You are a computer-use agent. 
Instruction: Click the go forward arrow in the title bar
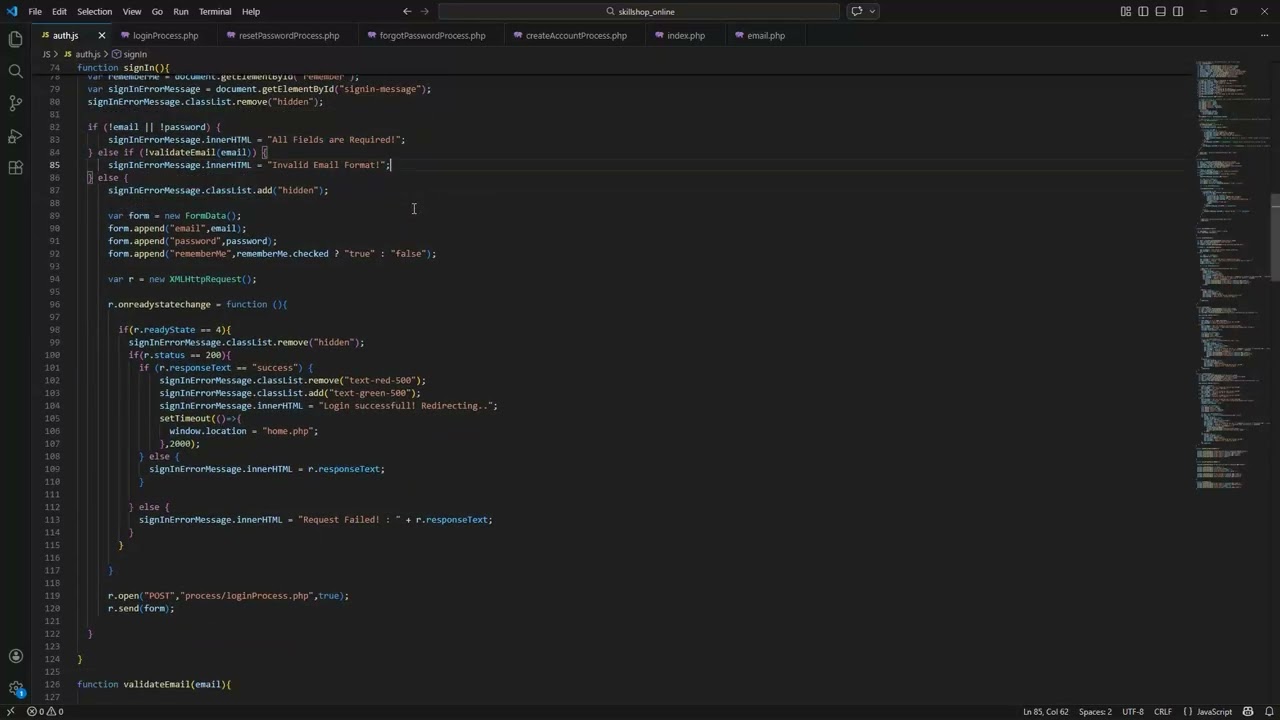click(x=425, y=11)
